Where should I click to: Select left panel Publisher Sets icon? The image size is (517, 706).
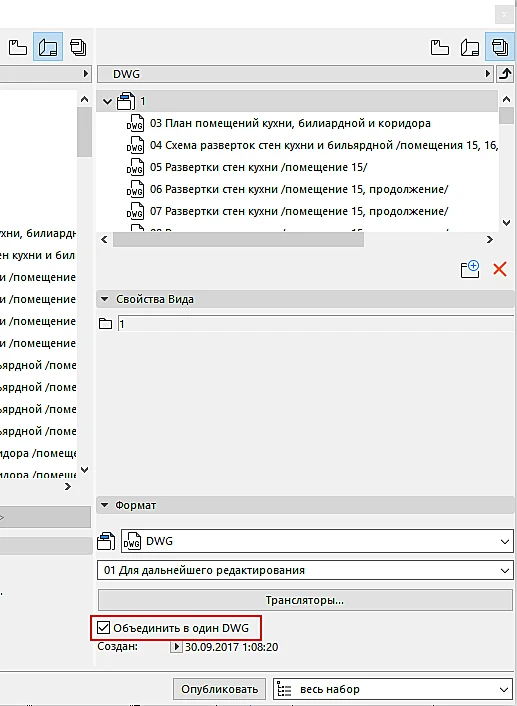pos(78,47)
